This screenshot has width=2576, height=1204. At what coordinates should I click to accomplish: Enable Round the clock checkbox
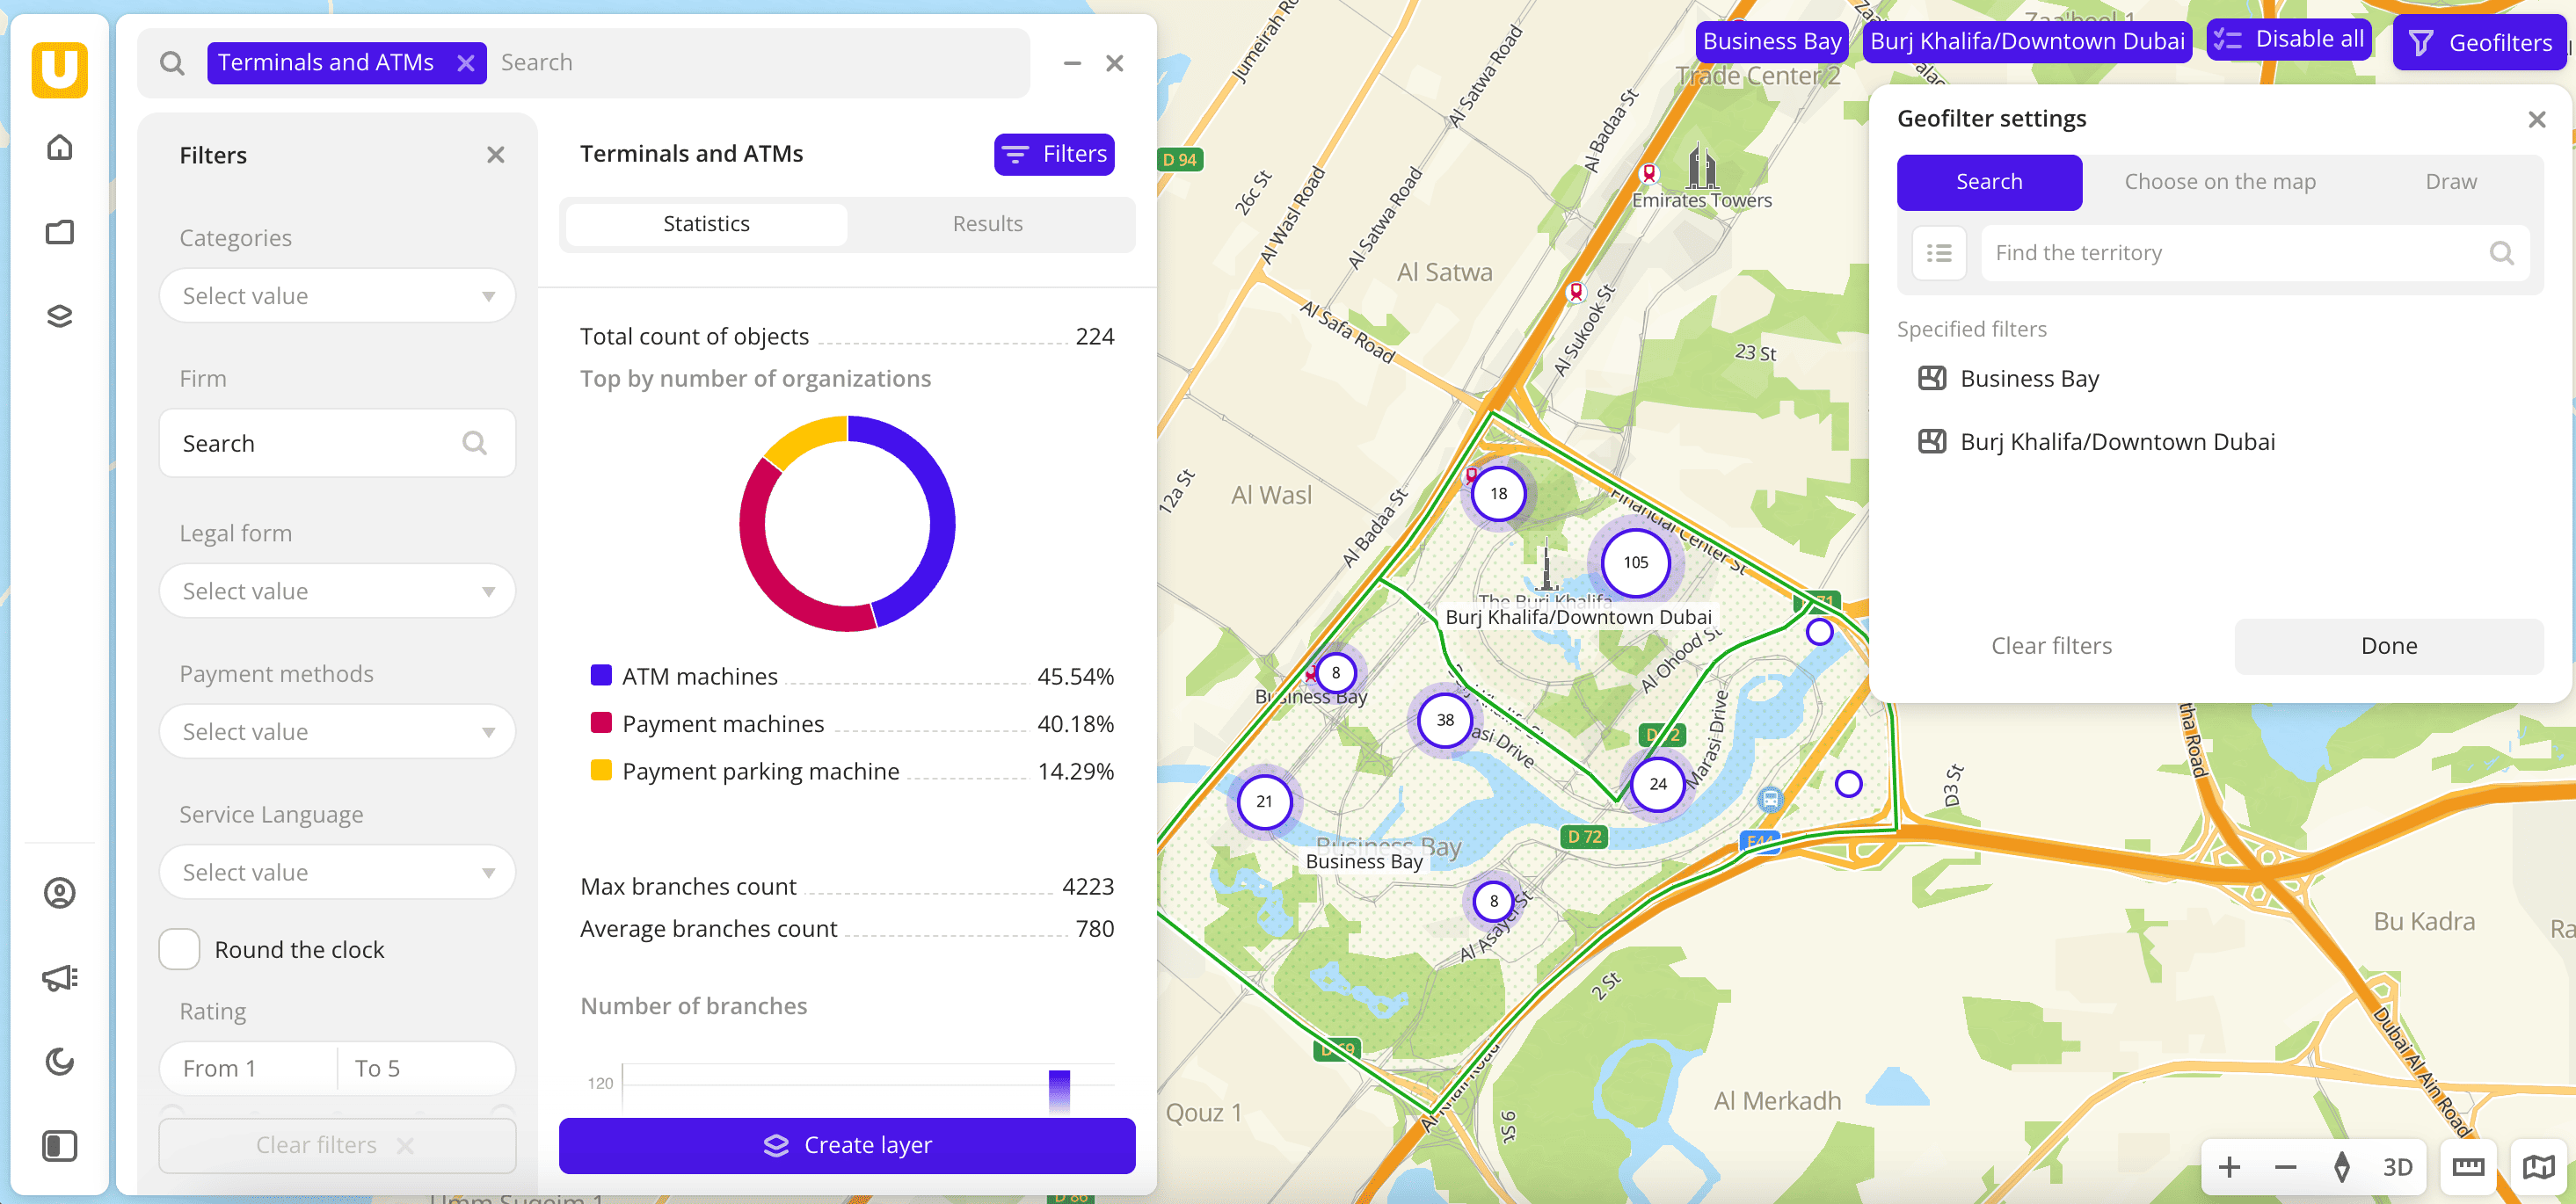point(180,949)
